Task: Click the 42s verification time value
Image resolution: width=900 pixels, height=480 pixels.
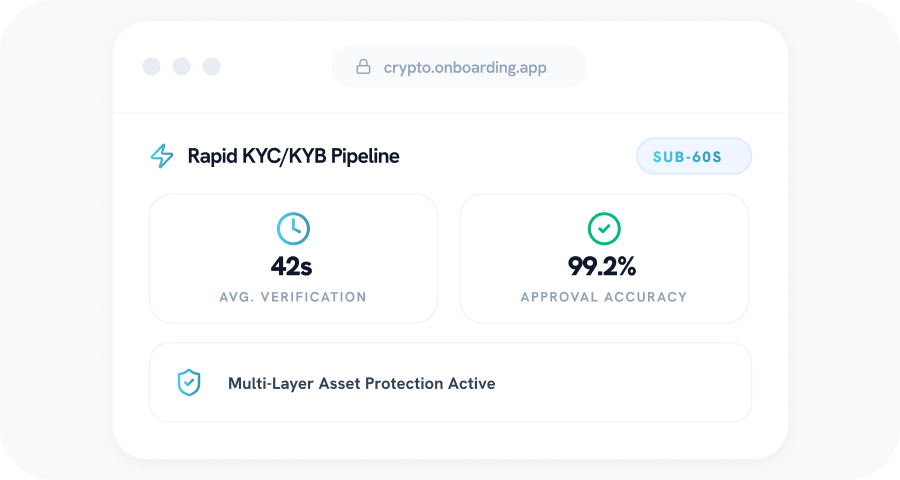Action: coord(292,266)
